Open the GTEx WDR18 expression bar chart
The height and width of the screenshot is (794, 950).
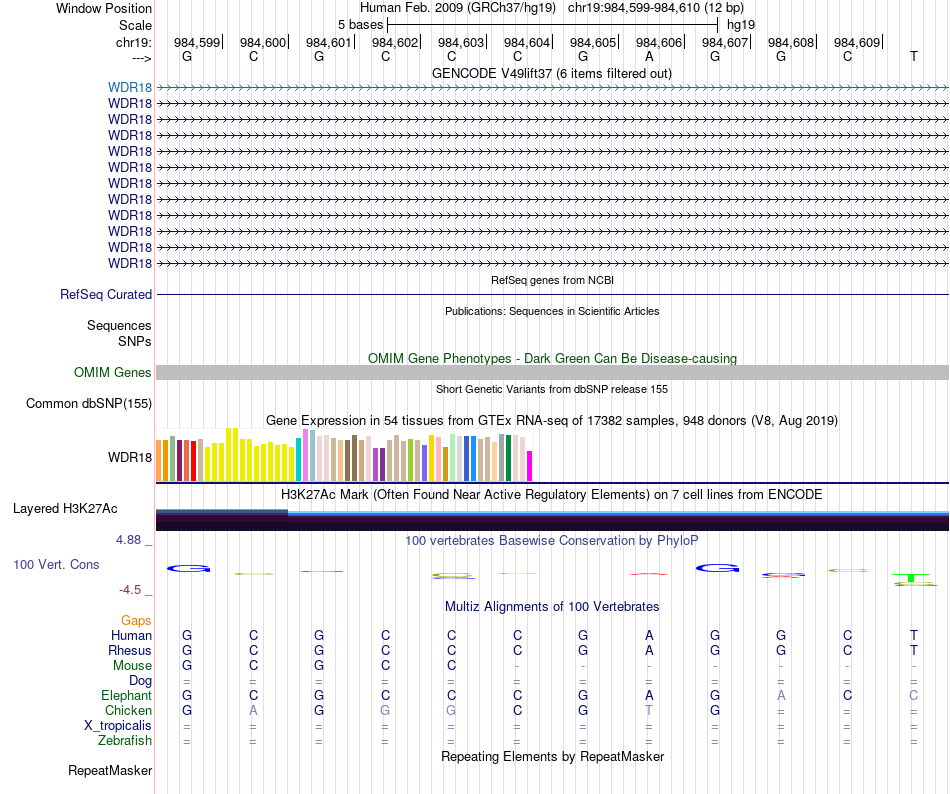point(344,455)
